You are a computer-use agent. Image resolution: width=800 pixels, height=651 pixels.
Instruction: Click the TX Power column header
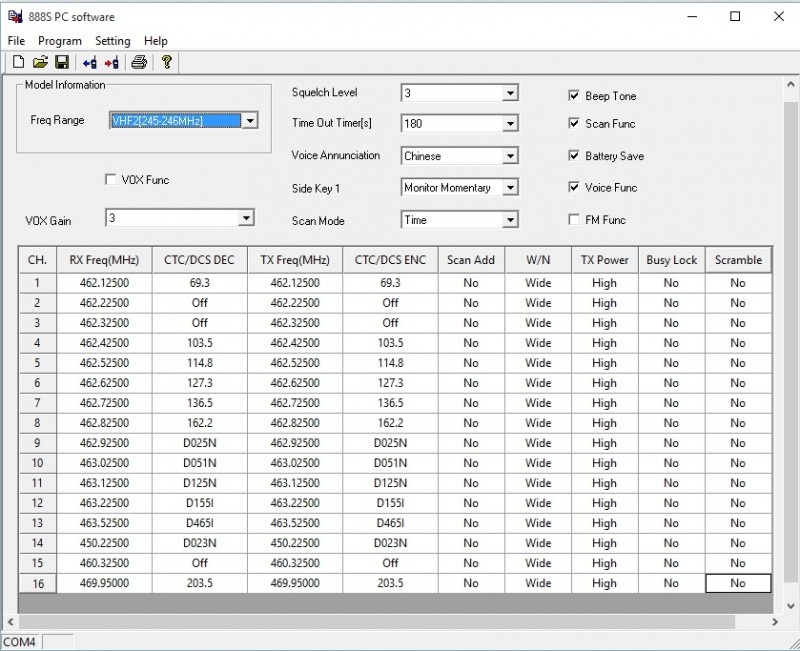click(x=604, y=260)
